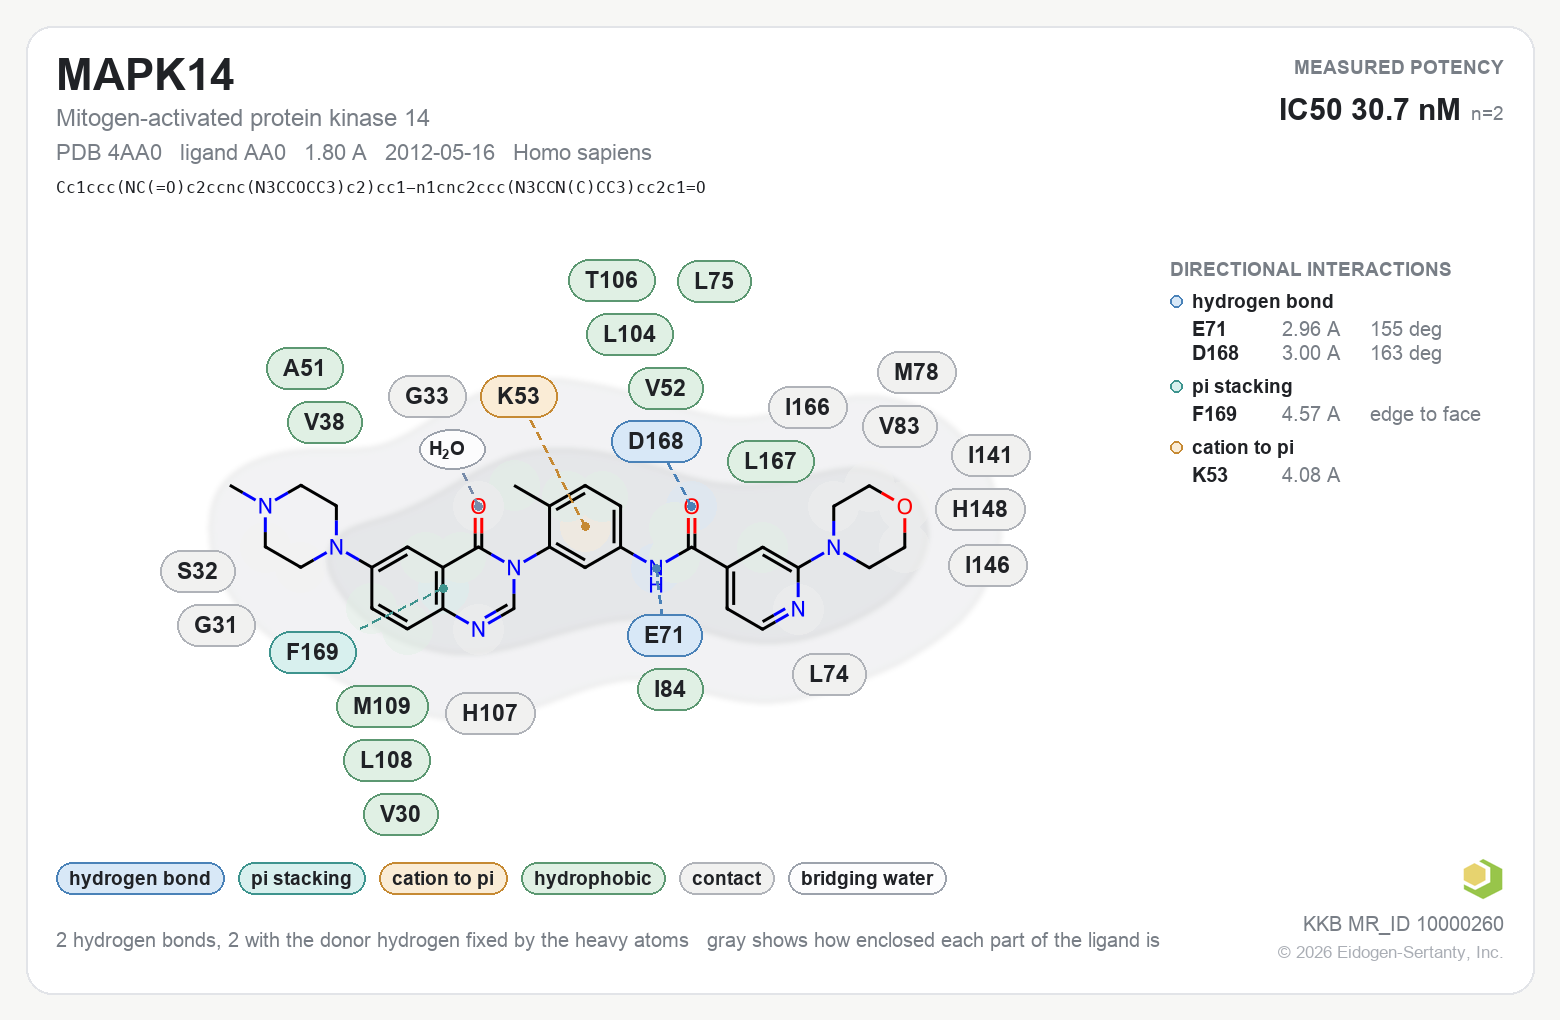Viewport: 1560px width, 1020px height.
Task: Click the T106 hydrophobic residue
Action: (x=612, y=280)
